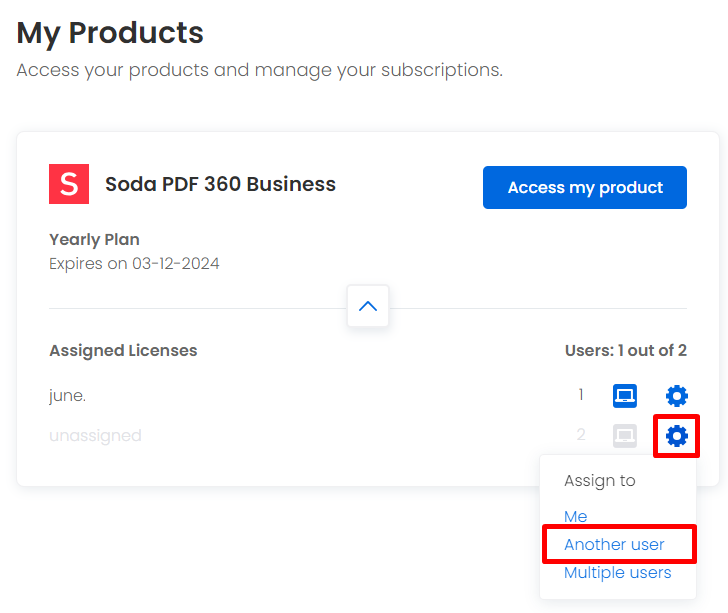Click license number 1 for june.
Image resolution: width=728 pixels, height=613 pixels.
pos(581,395)
